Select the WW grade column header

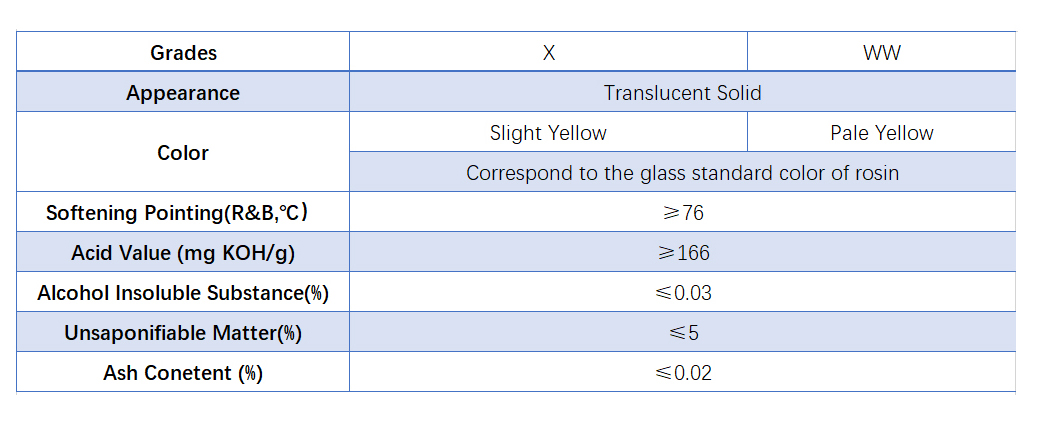coord(882,51)
